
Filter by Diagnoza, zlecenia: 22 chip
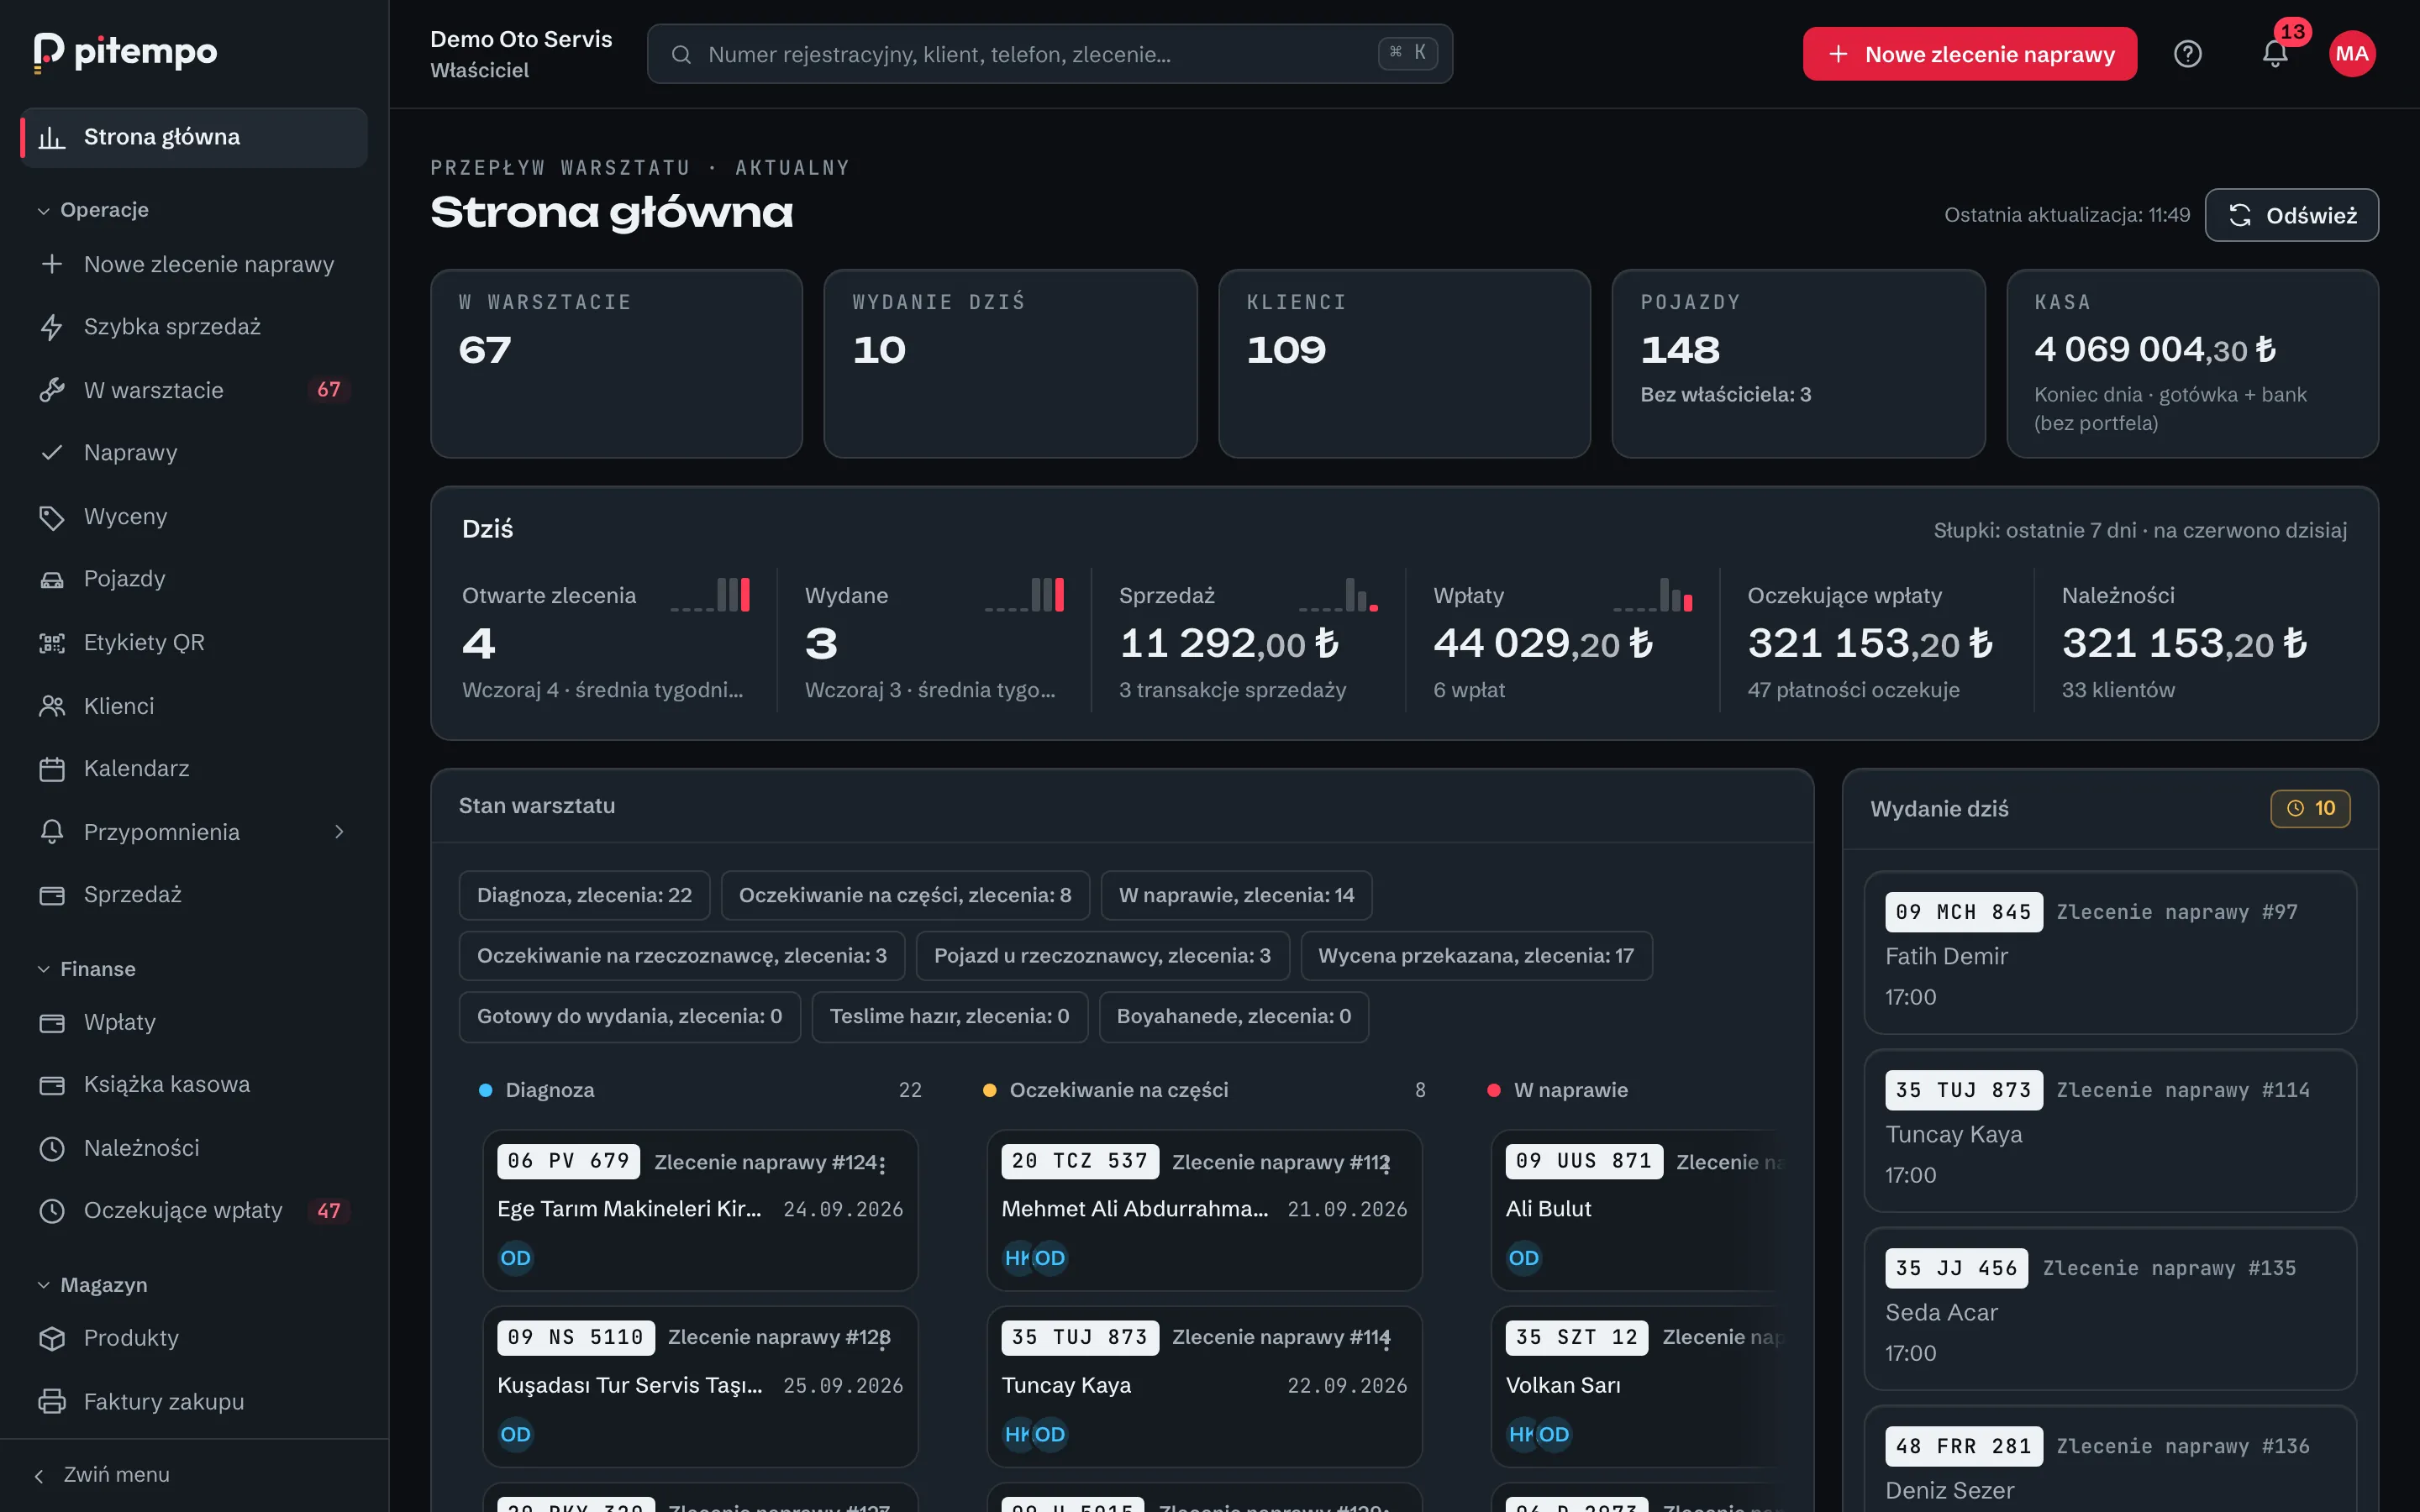(584, 896)
